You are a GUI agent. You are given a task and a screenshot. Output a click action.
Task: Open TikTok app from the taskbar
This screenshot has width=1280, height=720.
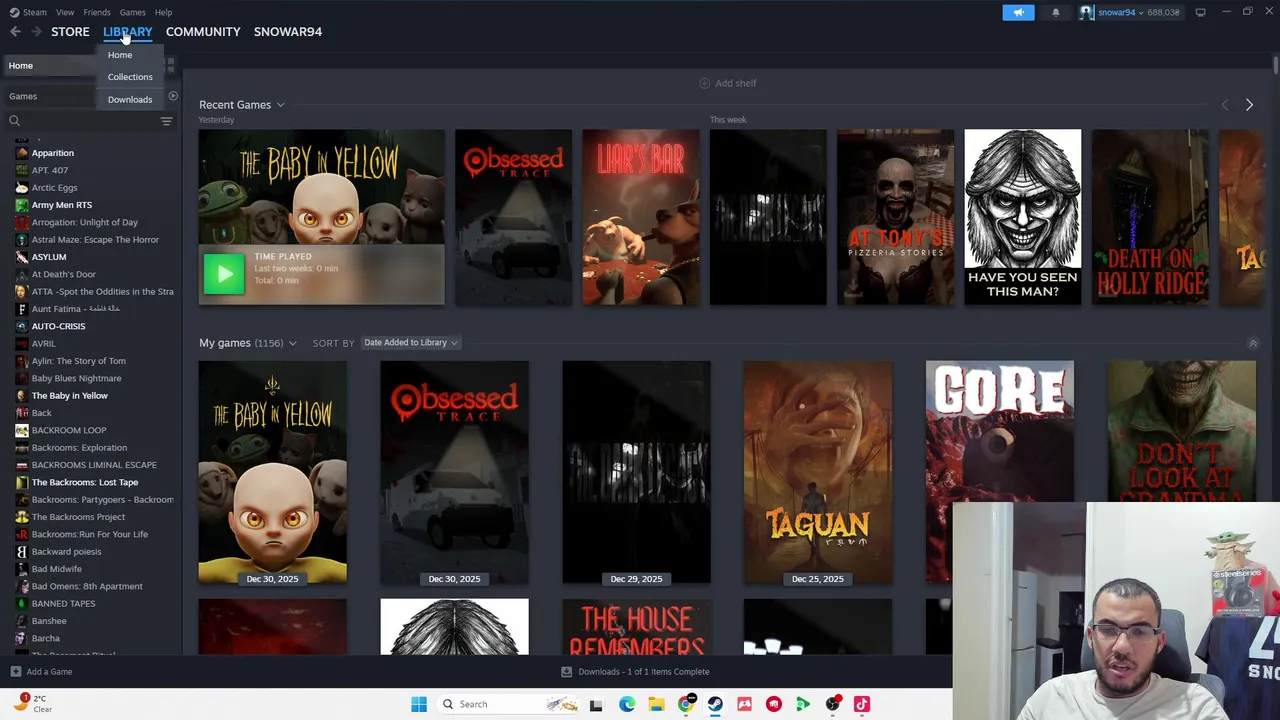coord(862,704)
